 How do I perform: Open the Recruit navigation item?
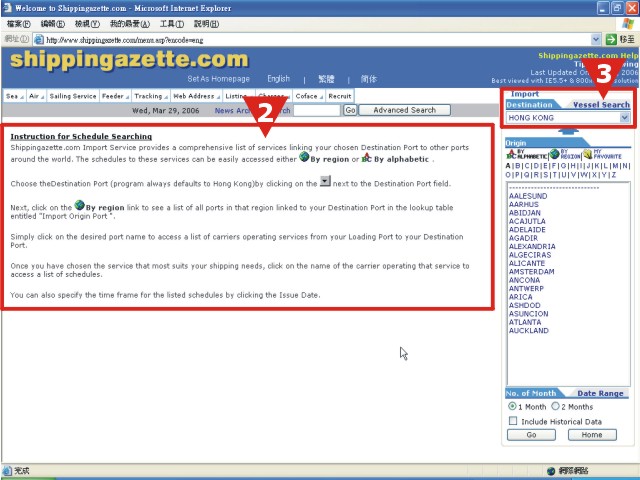tap(340, 96)
